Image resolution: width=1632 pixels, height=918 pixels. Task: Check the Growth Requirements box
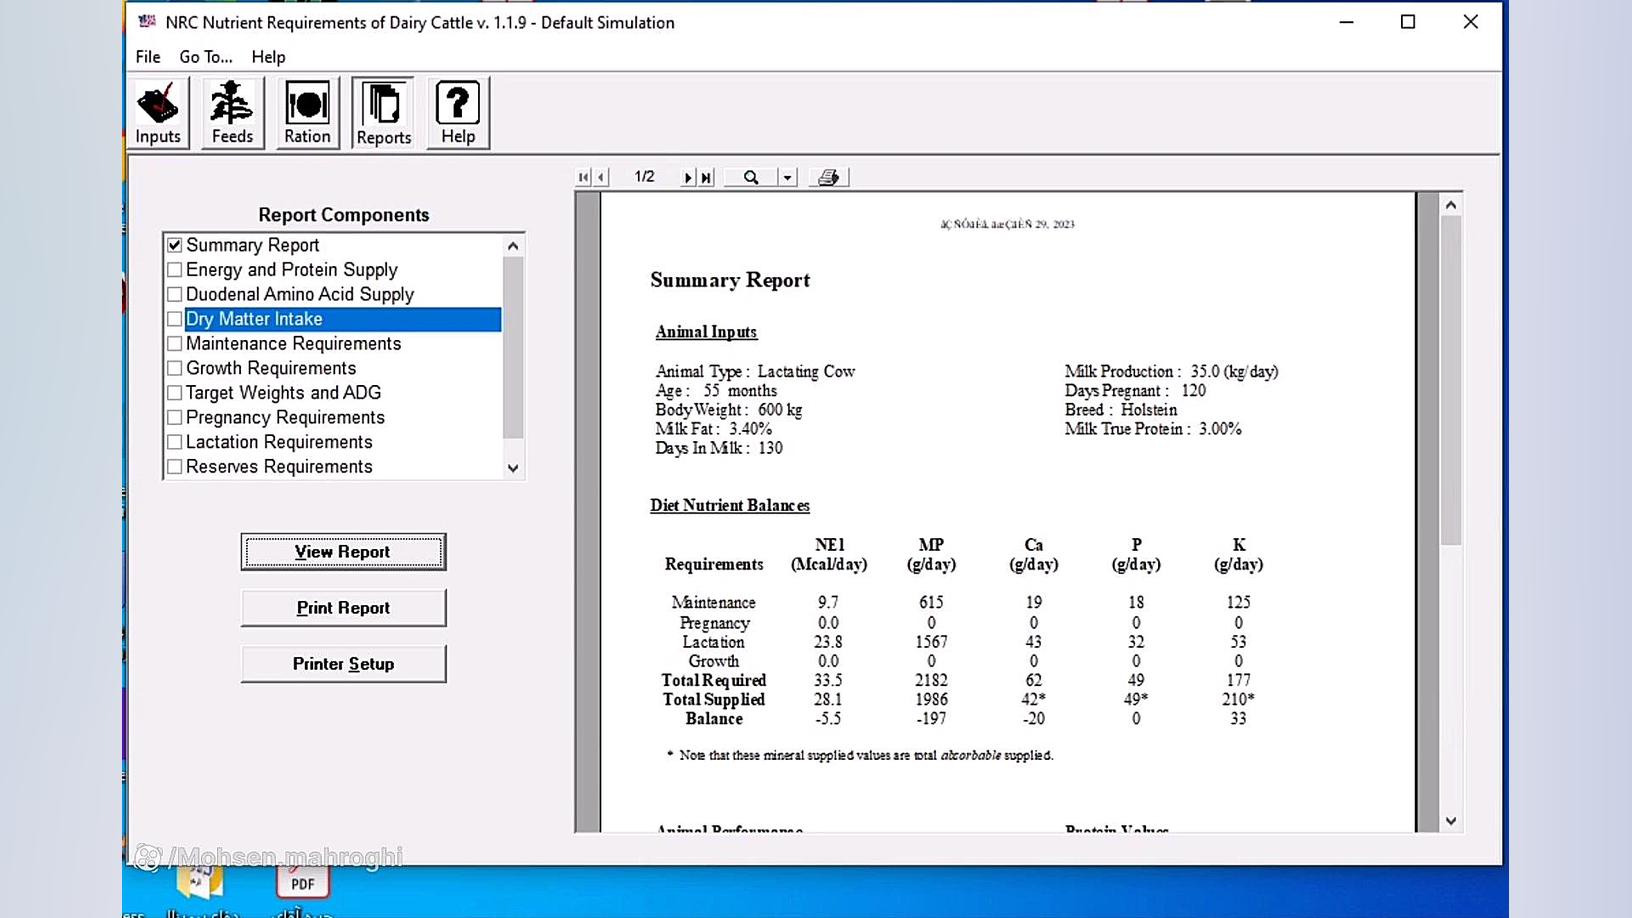[175, 368]
